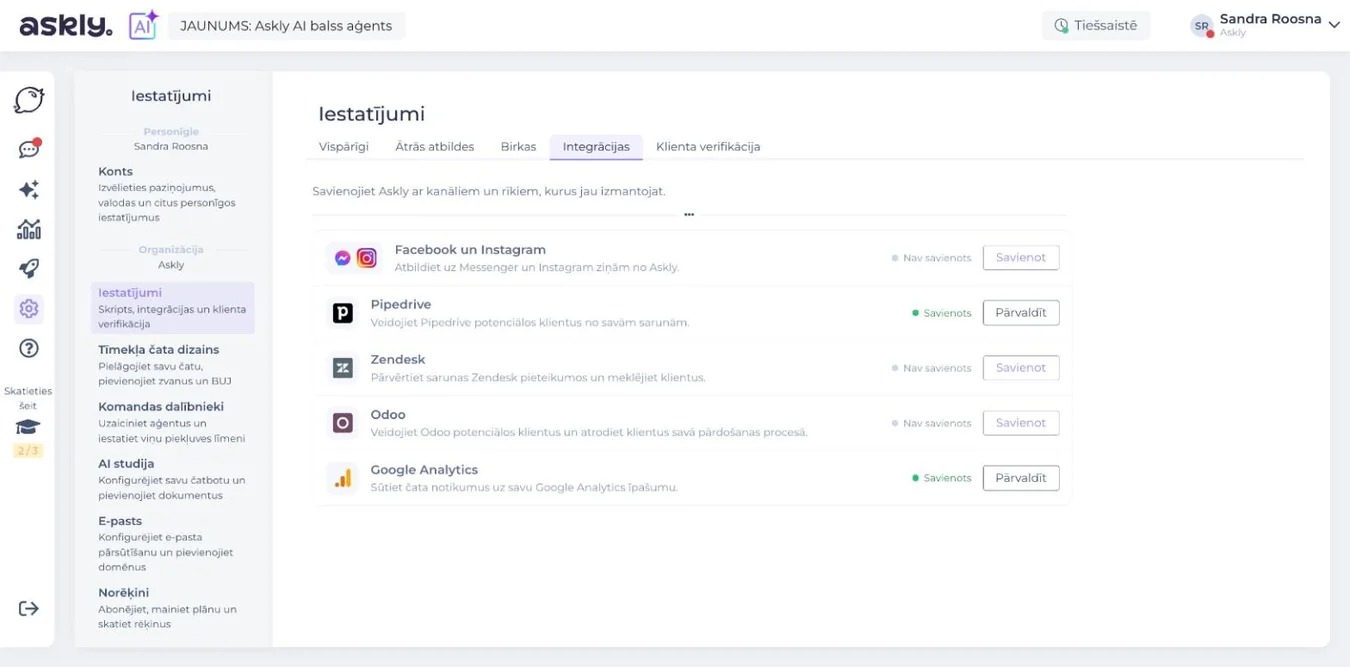Switch to the Klienta verifikācija tab
This screenshot has width=1350, height=667.
pos(708,146)
